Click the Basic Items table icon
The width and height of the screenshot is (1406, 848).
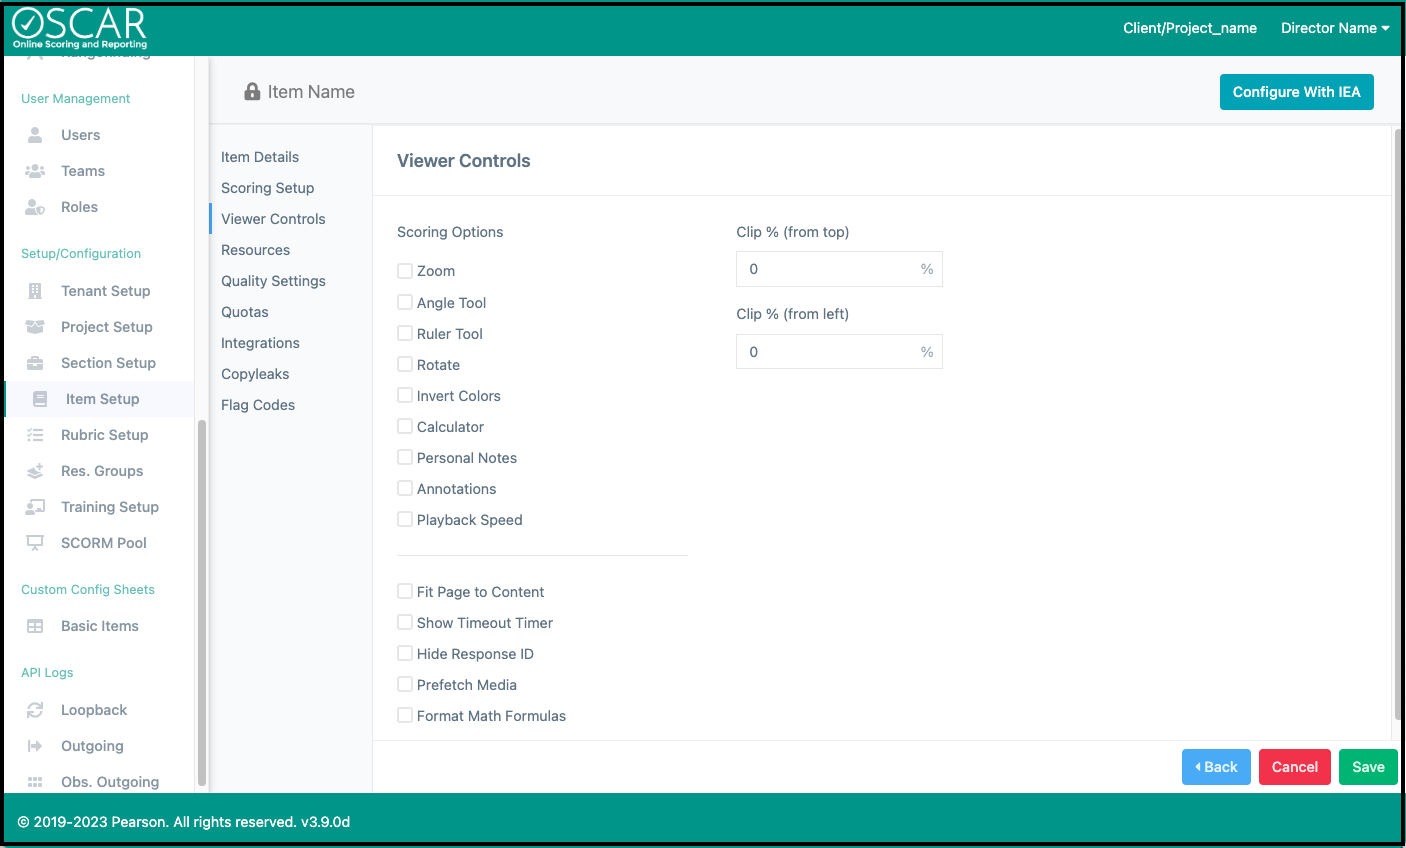(35, 626)
